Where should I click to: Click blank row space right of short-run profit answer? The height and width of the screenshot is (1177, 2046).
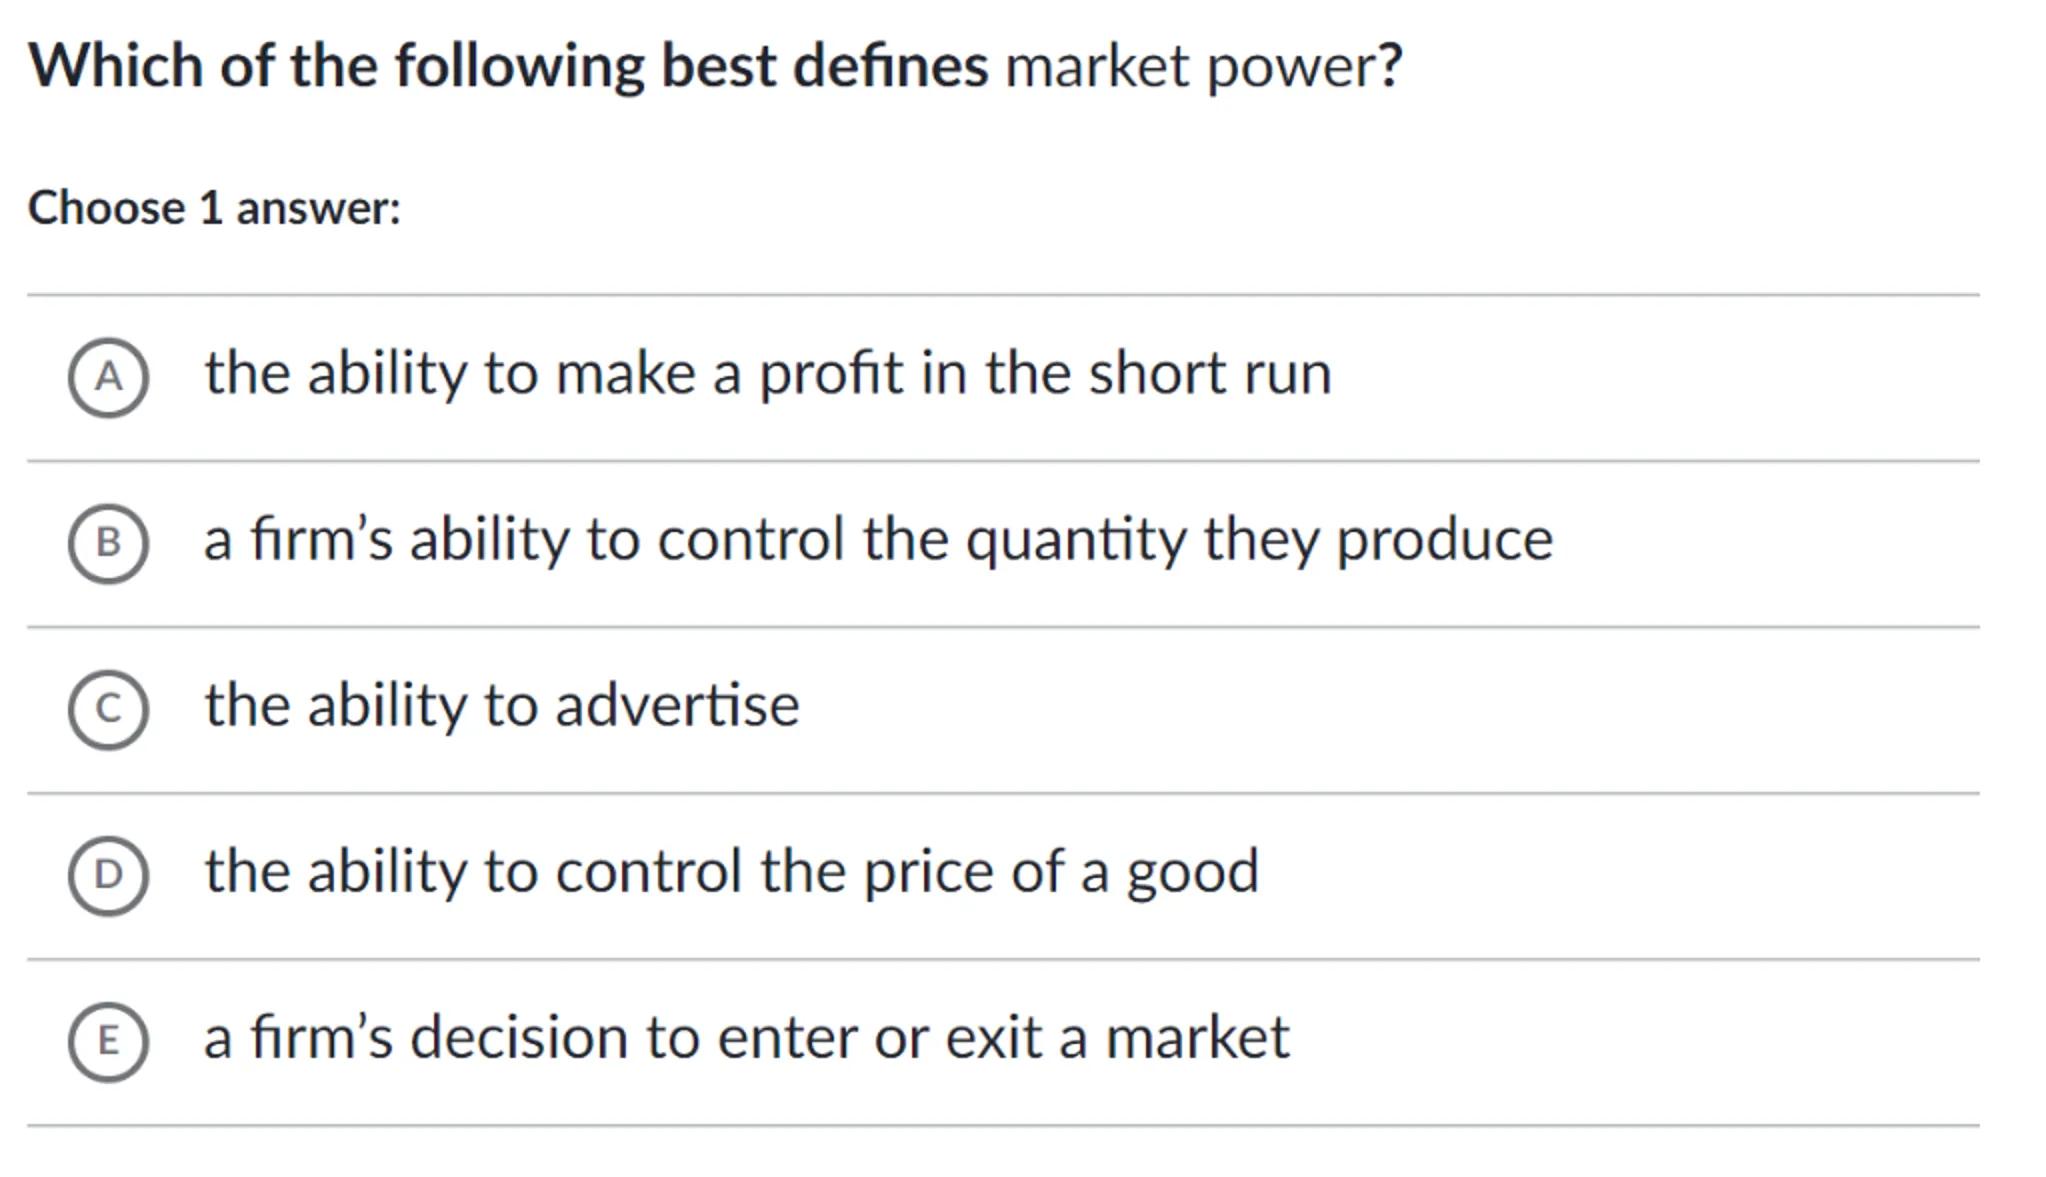1650,377
